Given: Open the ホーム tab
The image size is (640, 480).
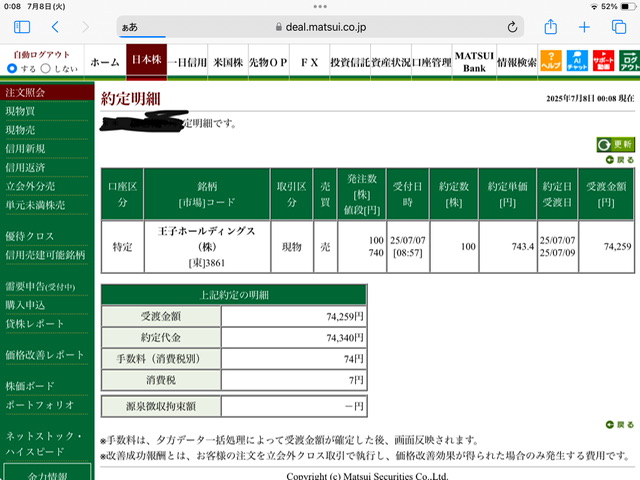Looking at the screenshot, I should 105,62.
